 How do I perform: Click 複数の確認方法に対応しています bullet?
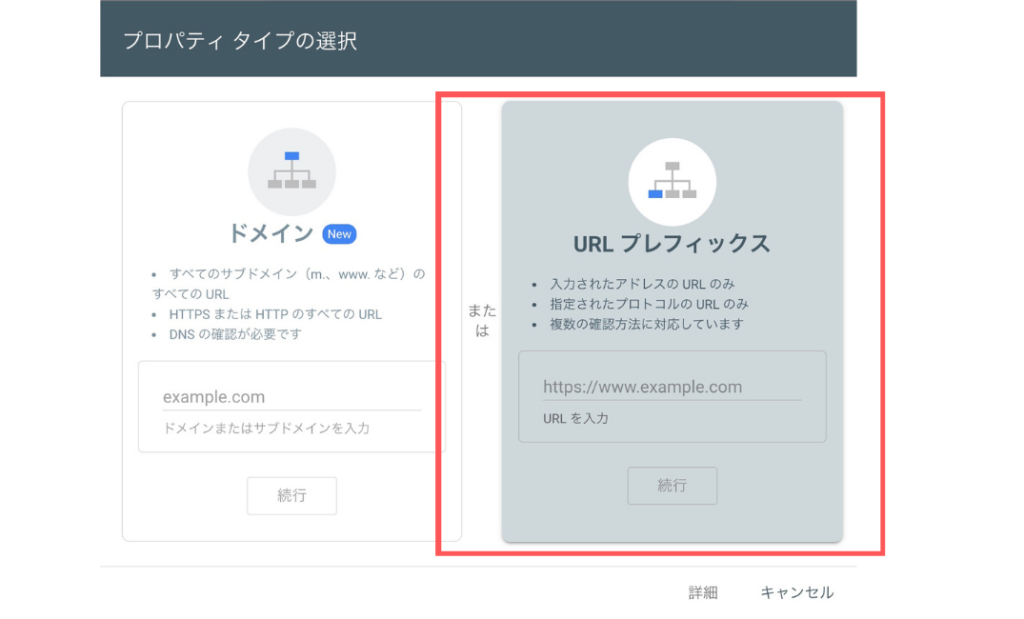pyautogui.click(x=646, y=324)
